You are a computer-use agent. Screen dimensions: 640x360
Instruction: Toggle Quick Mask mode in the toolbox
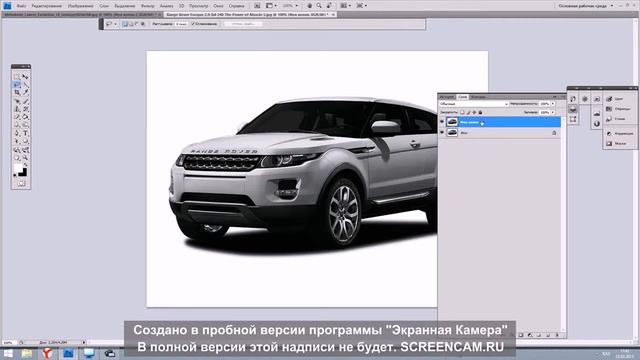coord(21,184)
